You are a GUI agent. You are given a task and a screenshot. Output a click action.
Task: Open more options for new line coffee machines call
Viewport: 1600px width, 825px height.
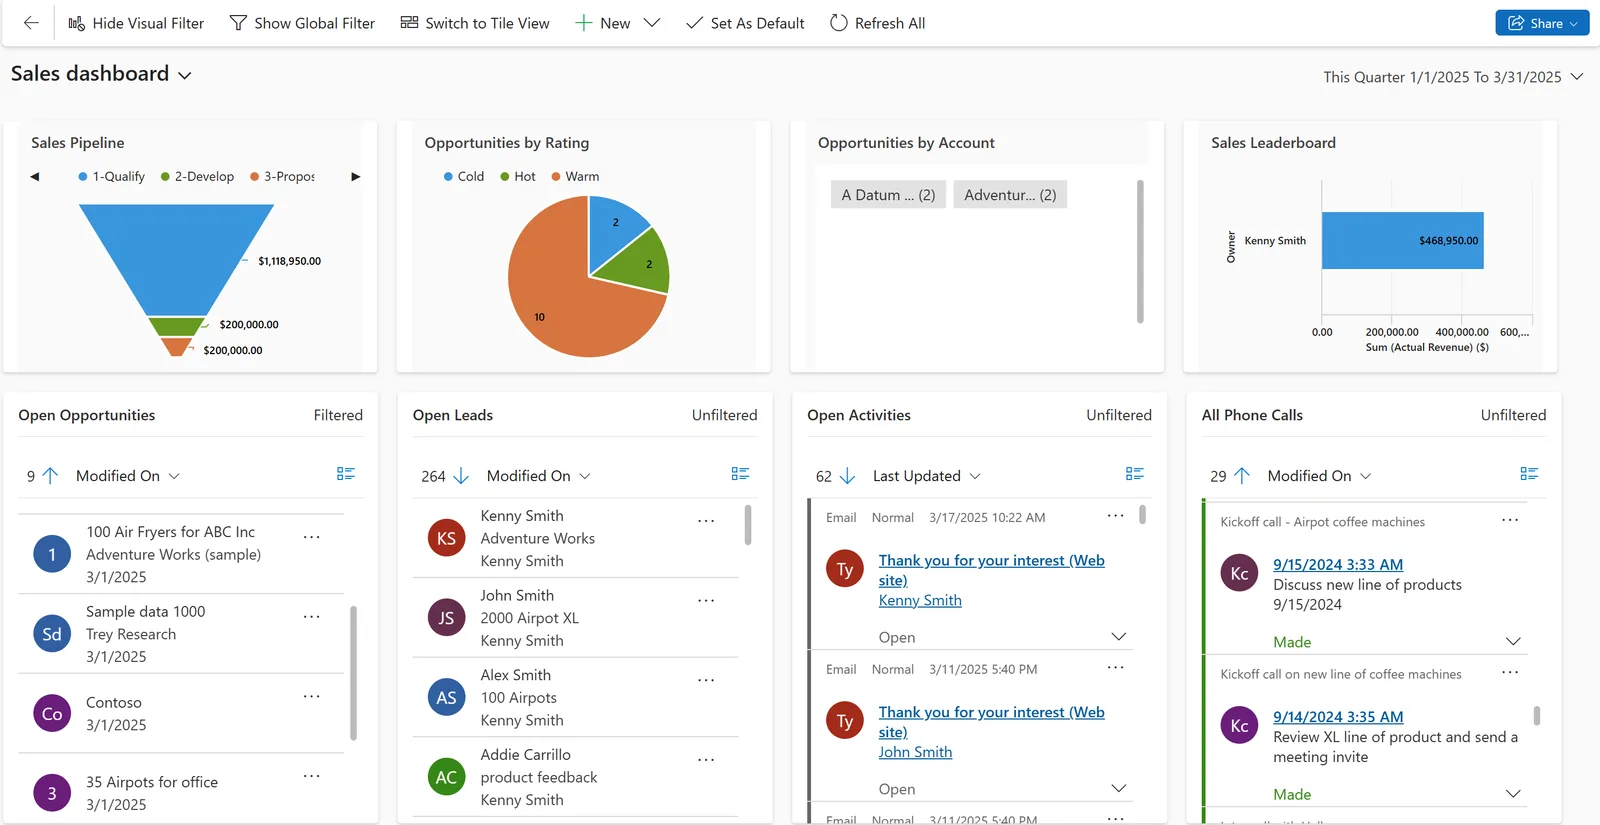pyautogui.click(x=1510, y=673)
